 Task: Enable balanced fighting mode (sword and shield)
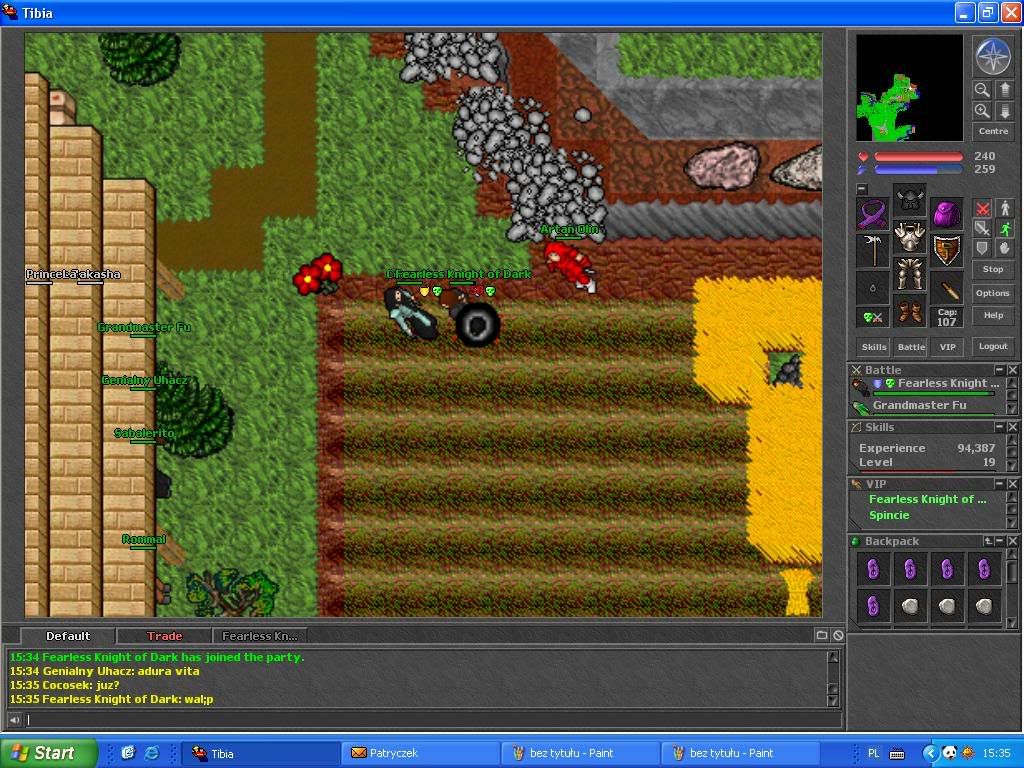tap(982, 228)
